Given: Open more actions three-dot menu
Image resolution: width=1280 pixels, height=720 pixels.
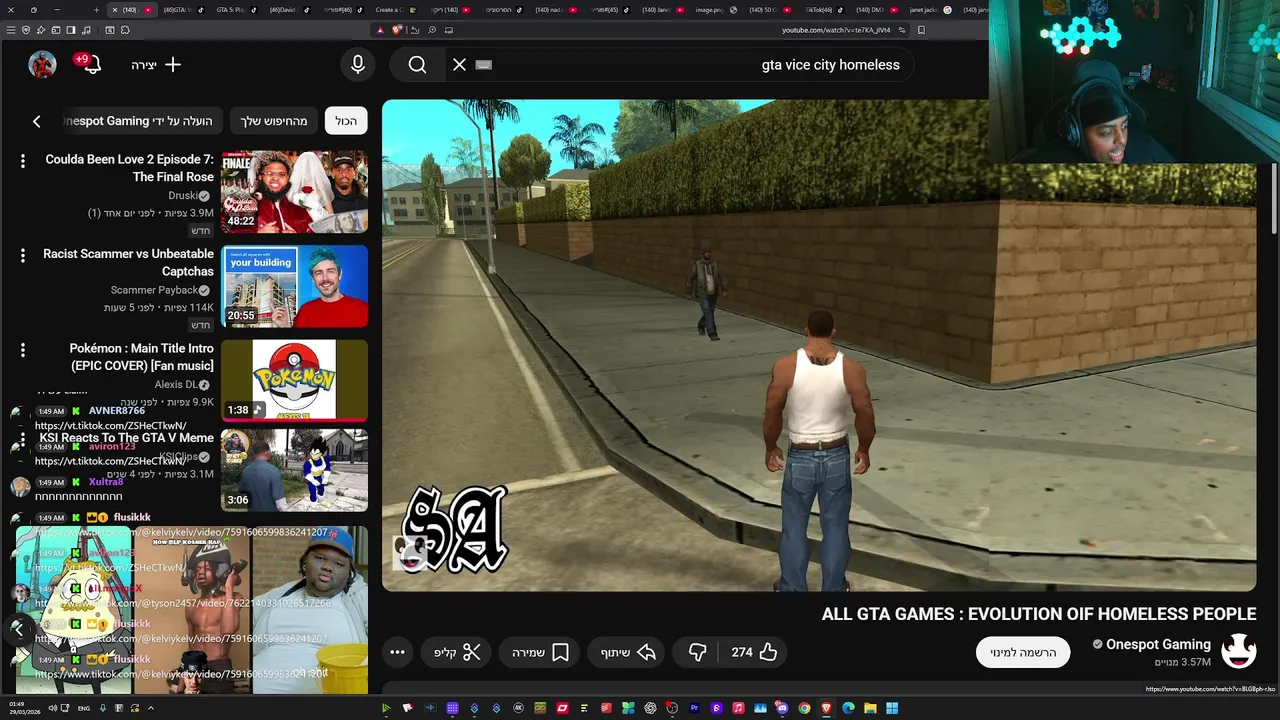Looking at the screenshot, I should 397,652.
